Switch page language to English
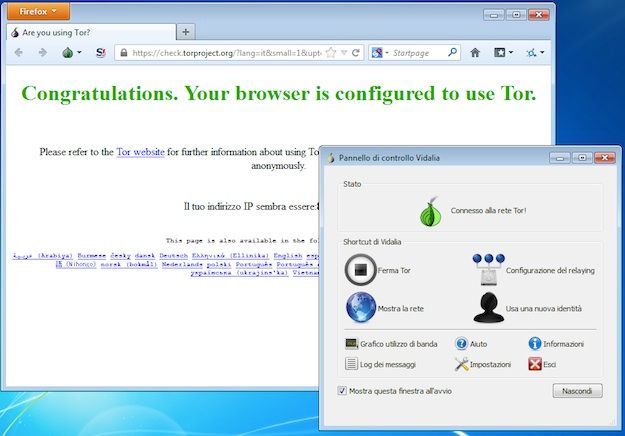 (288, 255)
